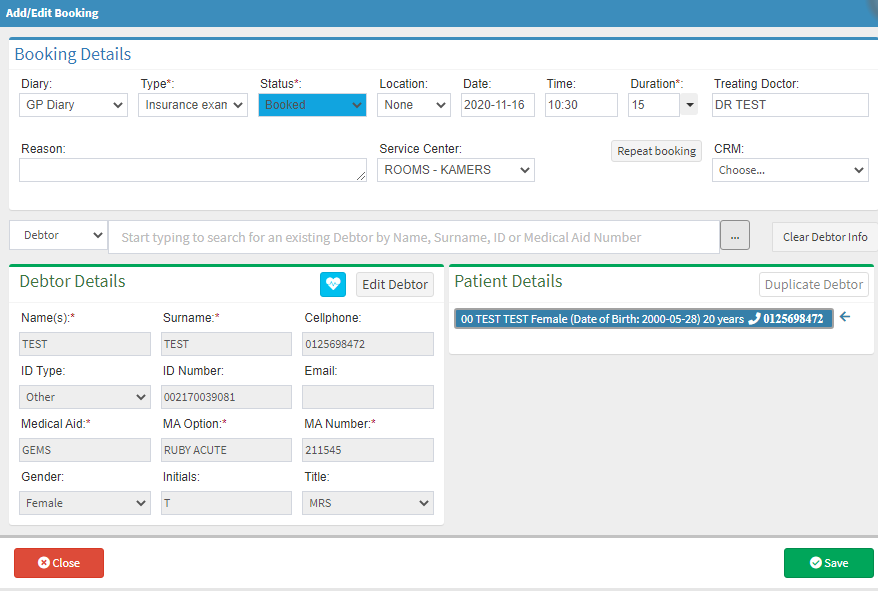Viewport: 878px width, 591px height.
Task: Click Clear Debtor Info button
Action: (824, 237)
